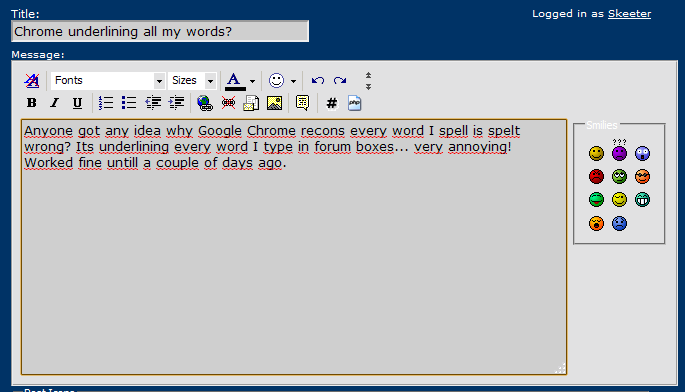Insert an email link
Image resolution: width=685 pixels, height=392 pixels.
point(251,103)
